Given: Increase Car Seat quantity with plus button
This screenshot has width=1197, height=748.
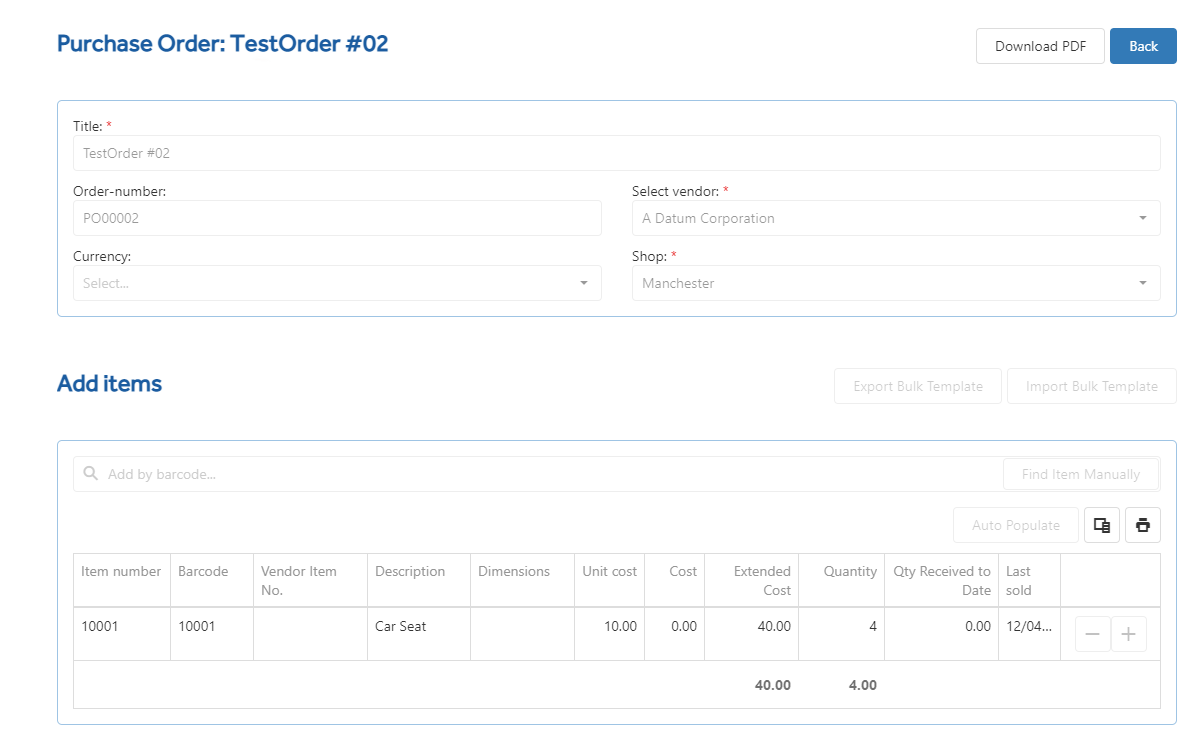Looking at the screenshot, I should click(x=1128, y=634).
